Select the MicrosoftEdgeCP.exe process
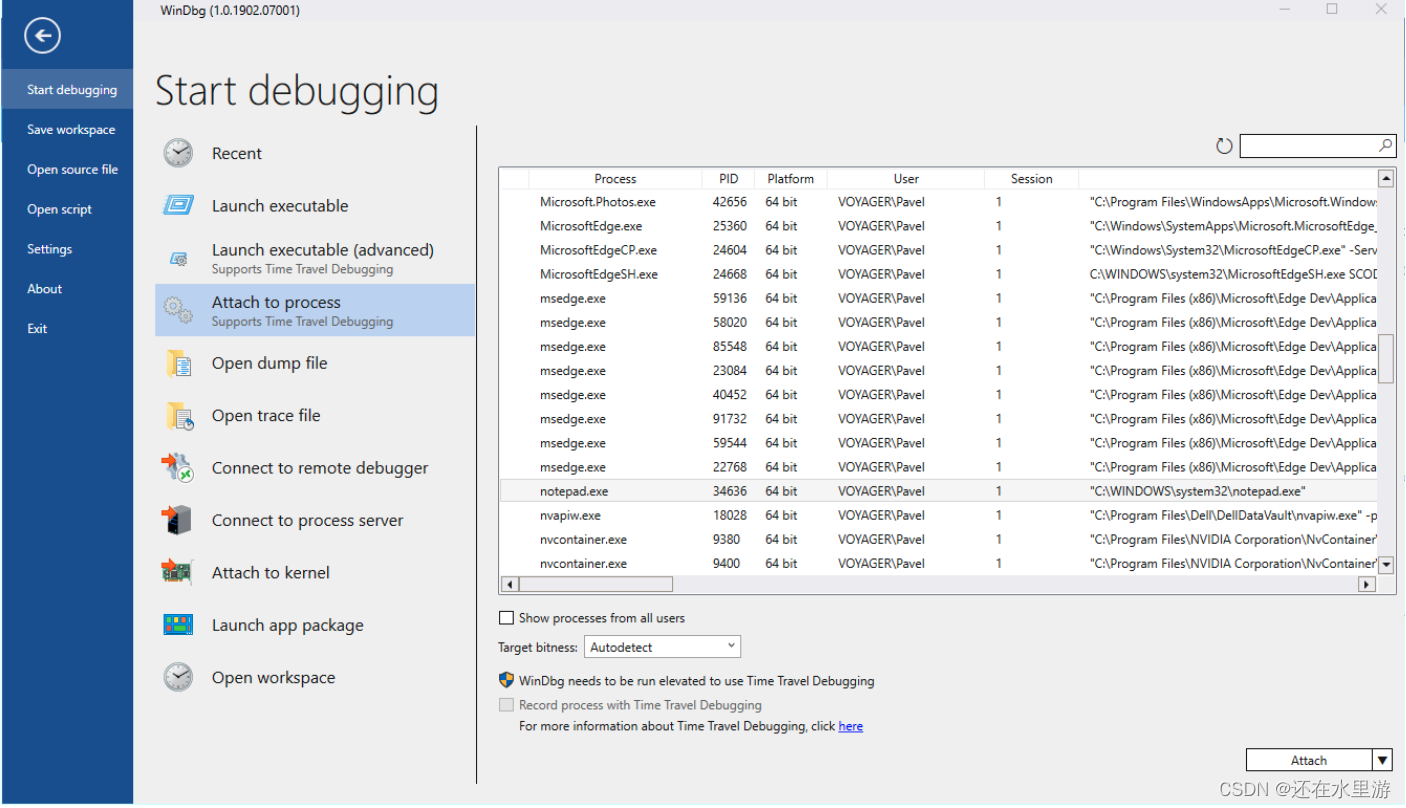1406x808 pixels. [x=938, y=250]
